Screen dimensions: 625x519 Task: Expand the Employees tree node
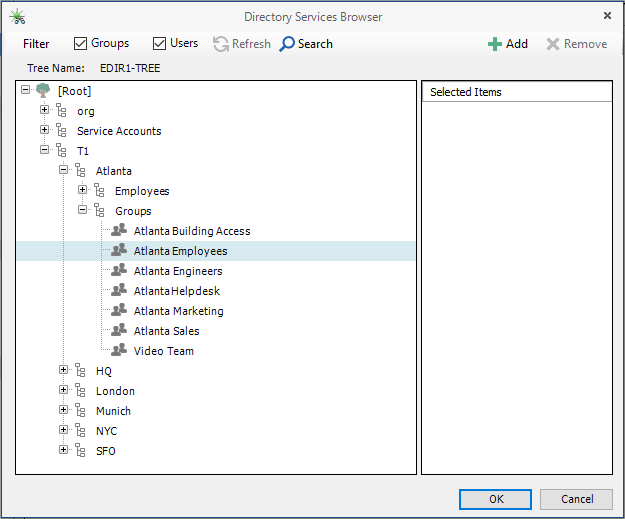pyautogui.click(x=82, y=191)
